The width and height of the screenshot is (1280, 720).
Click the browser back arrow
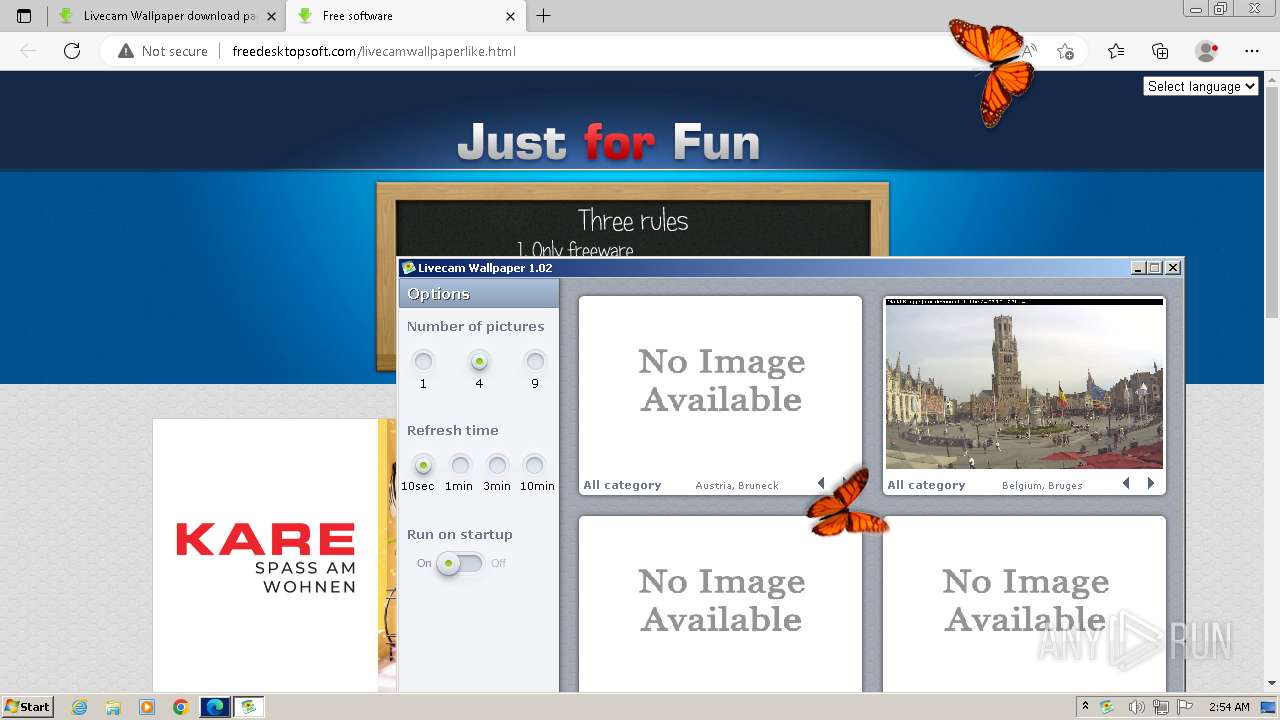pos(28,51)
